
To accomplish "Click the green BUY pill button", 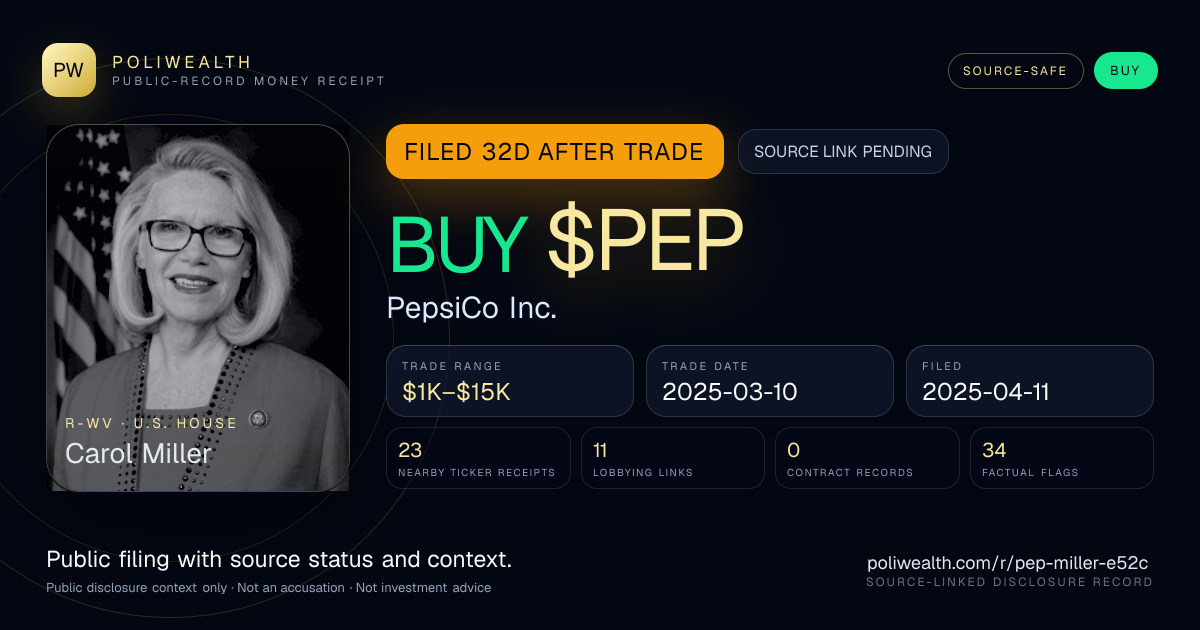I will 1126,71.
